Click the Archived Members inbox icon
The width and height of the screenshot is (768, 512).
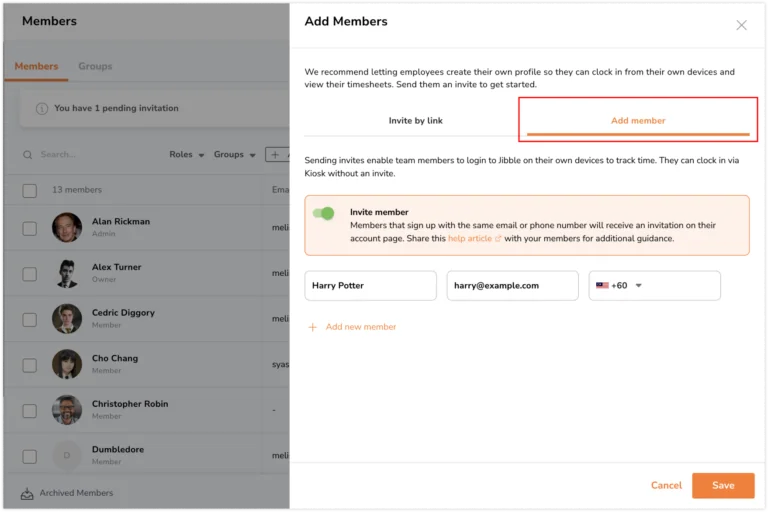point(27,493)
